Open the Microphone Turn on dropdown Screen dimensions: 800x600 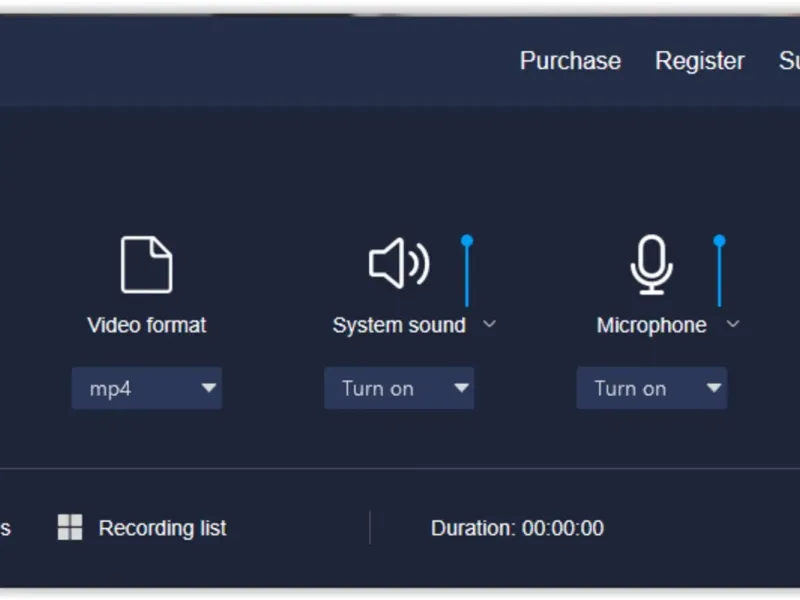651,389
